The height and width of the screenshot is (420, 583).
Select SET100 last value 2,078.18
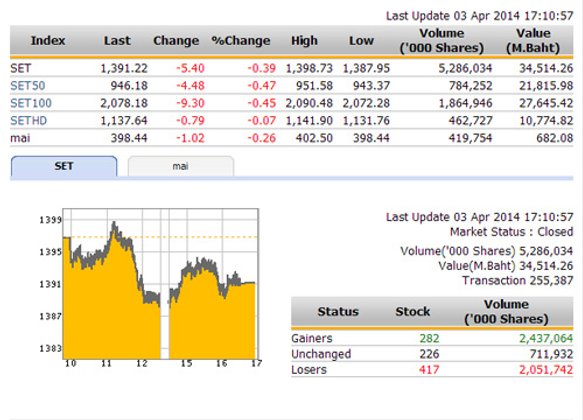[124, 103]
